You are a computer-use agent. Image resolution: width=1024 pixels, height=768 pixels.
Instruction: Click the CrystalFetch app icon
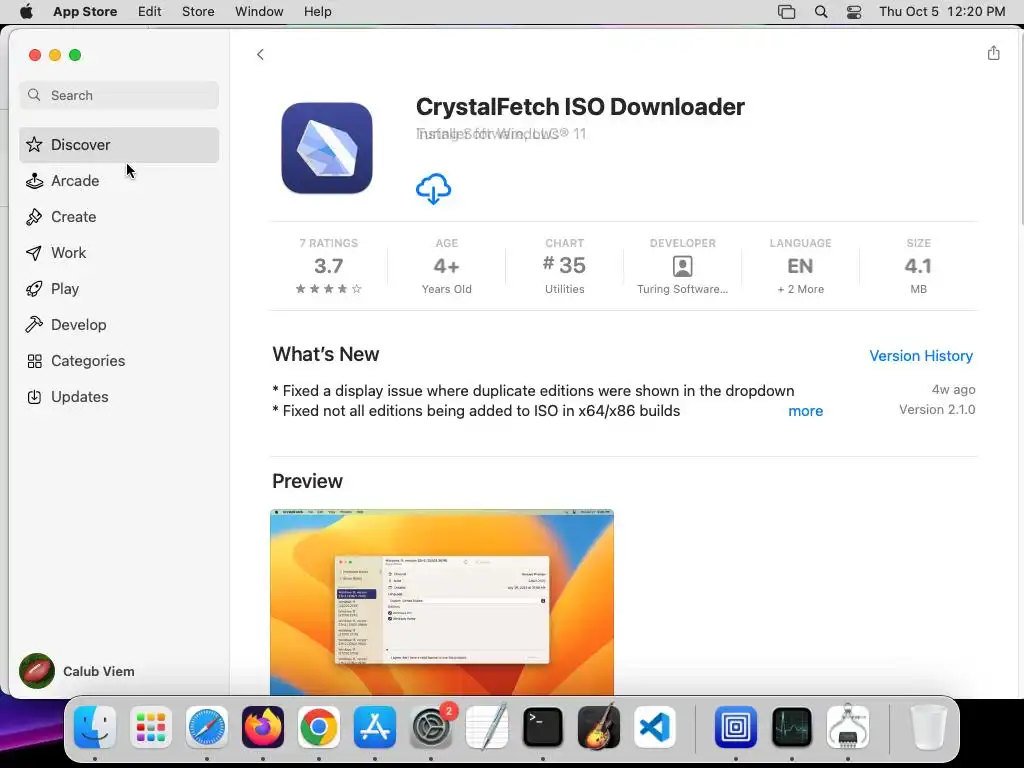327,148
